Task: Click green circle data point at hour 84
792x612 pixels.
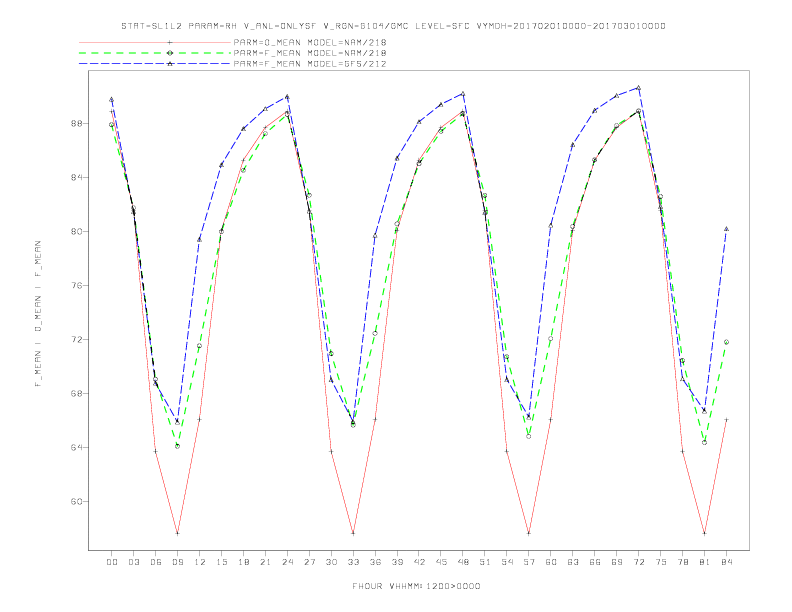Action: tap(726, 342)
